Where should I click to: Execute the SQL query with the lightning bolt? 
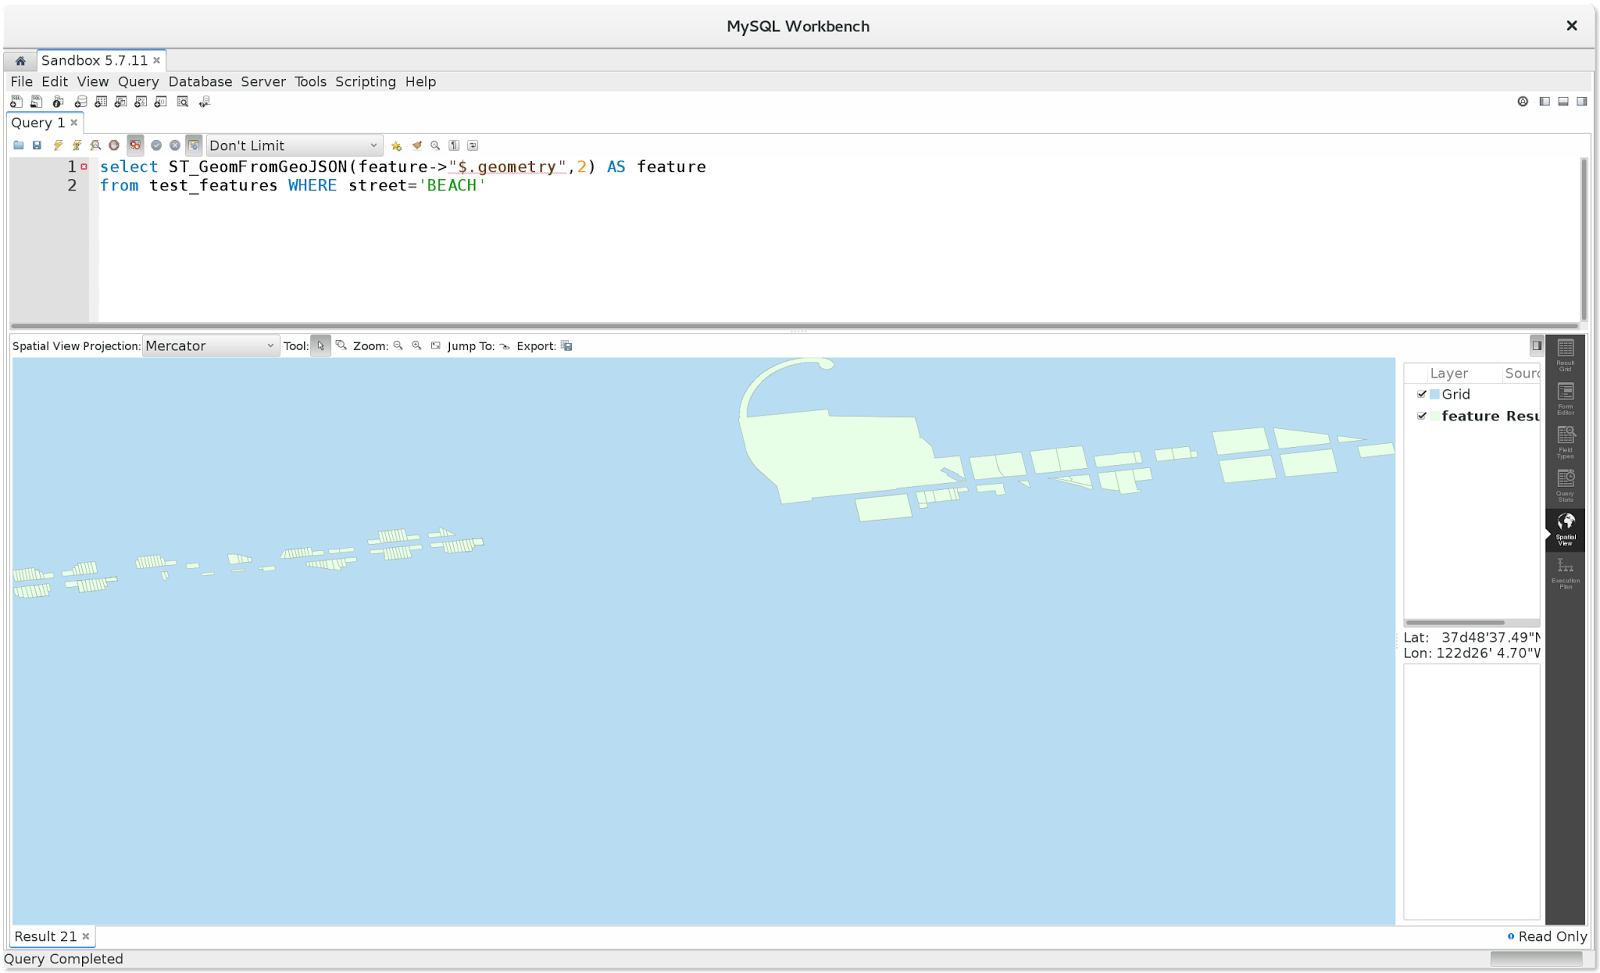[58, 145]
